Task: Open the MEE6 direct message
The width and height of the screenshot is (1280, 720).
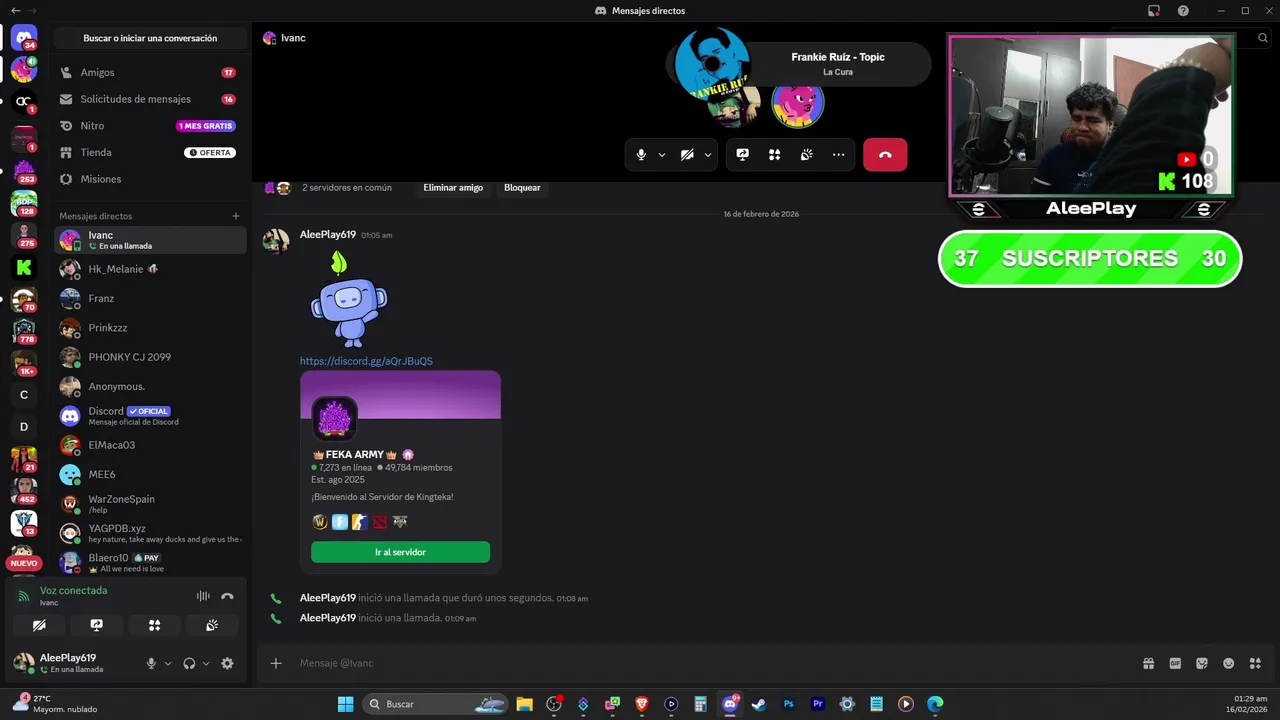Action: (x=150, y=474)
